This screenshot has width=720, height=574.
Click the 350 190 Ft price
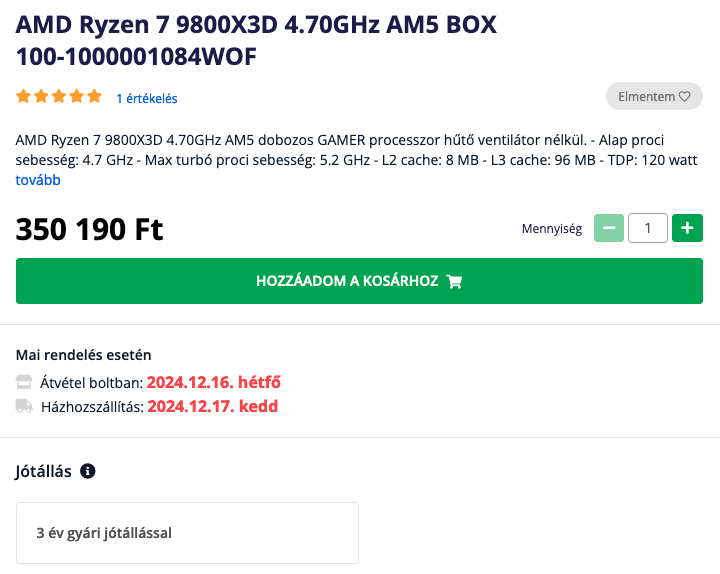click(x=90, y=229)
